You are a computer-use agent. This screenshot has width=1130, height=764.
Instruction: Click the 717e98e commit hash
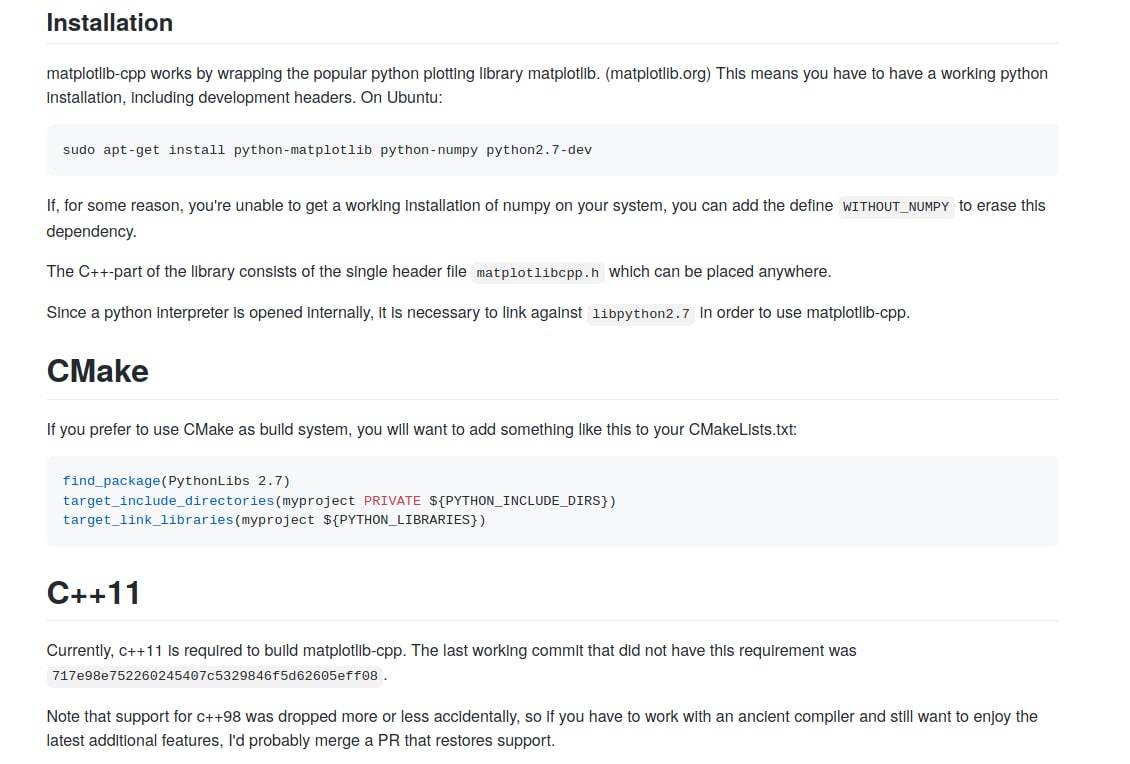pyautogui.click(x=215, y=676)
